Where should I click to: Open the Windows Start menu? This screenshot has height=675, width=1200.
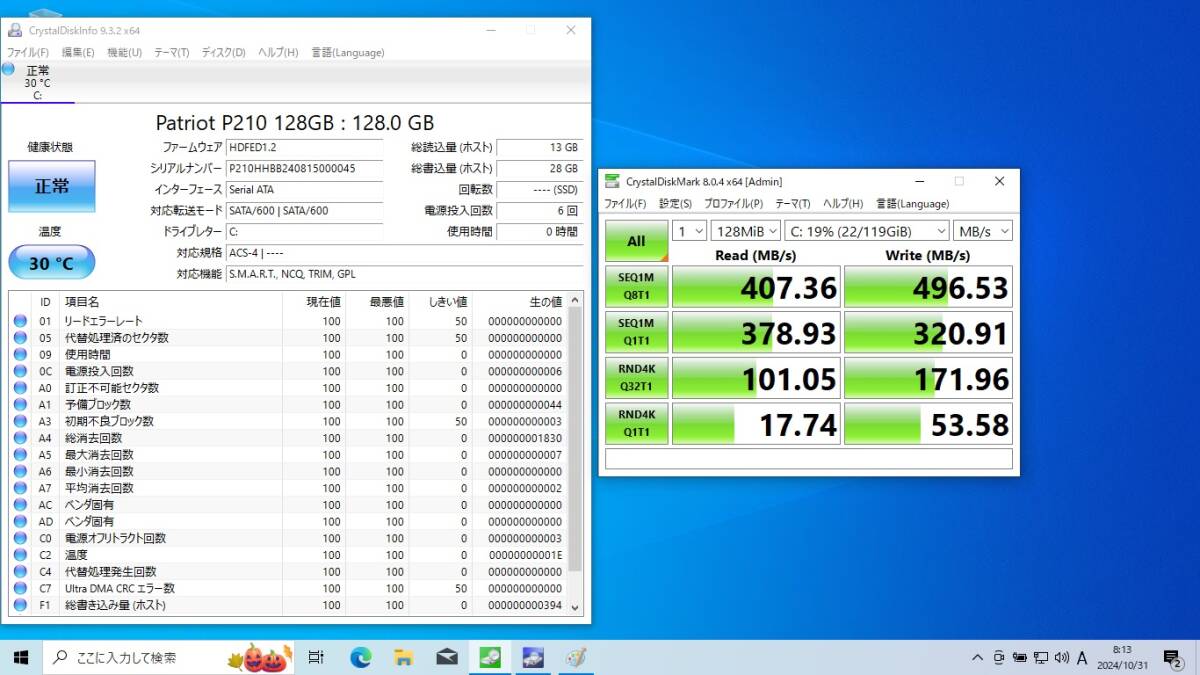click(x=20, y=657)
